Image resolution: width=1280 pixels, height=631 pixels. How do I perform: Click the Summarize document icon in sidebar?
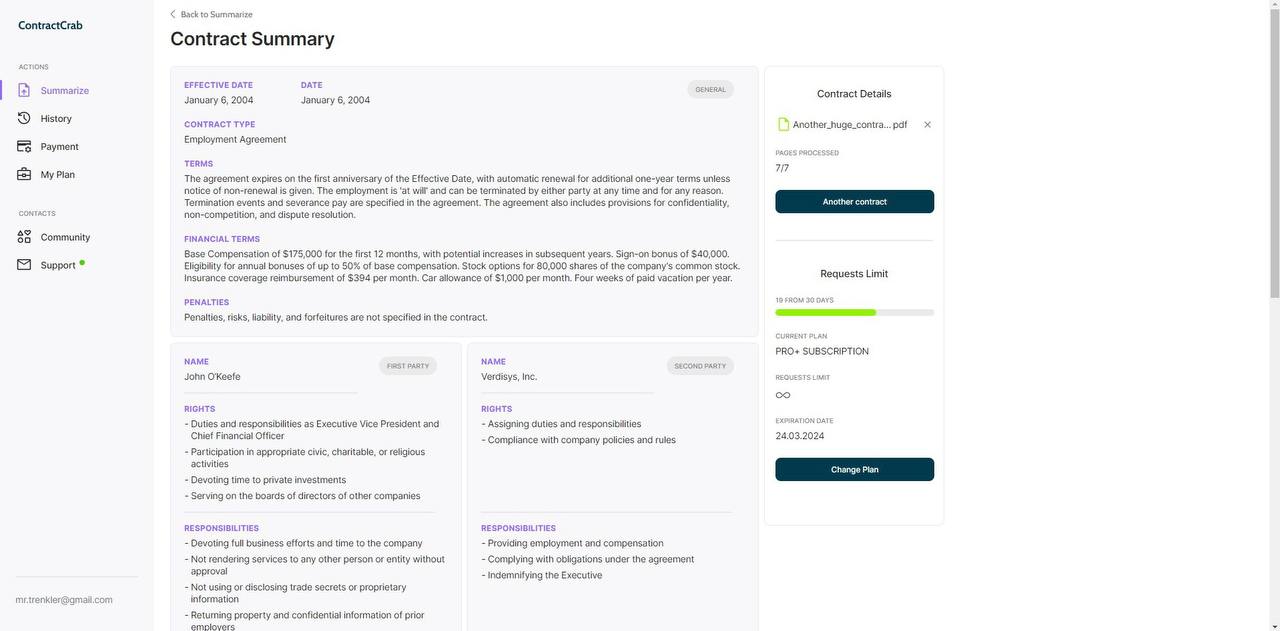coord(24,90)
